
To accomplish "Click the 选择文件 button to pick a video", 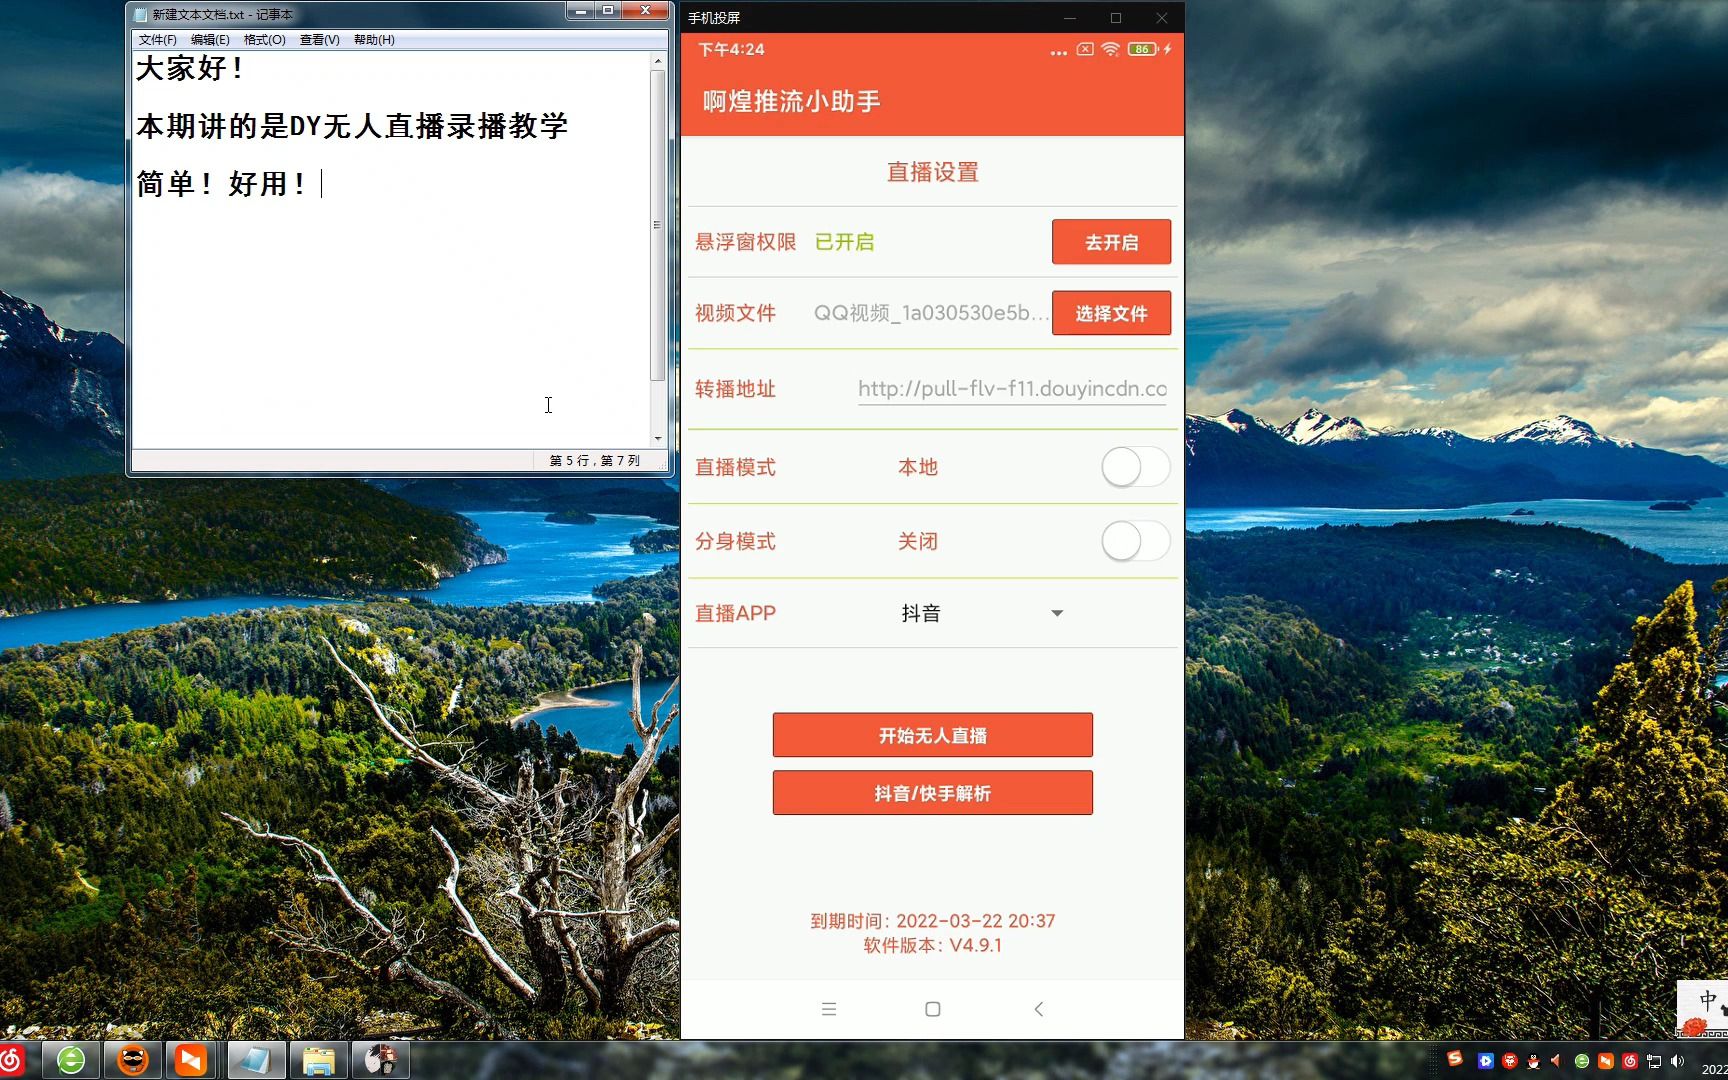I will click(1110, 313).
